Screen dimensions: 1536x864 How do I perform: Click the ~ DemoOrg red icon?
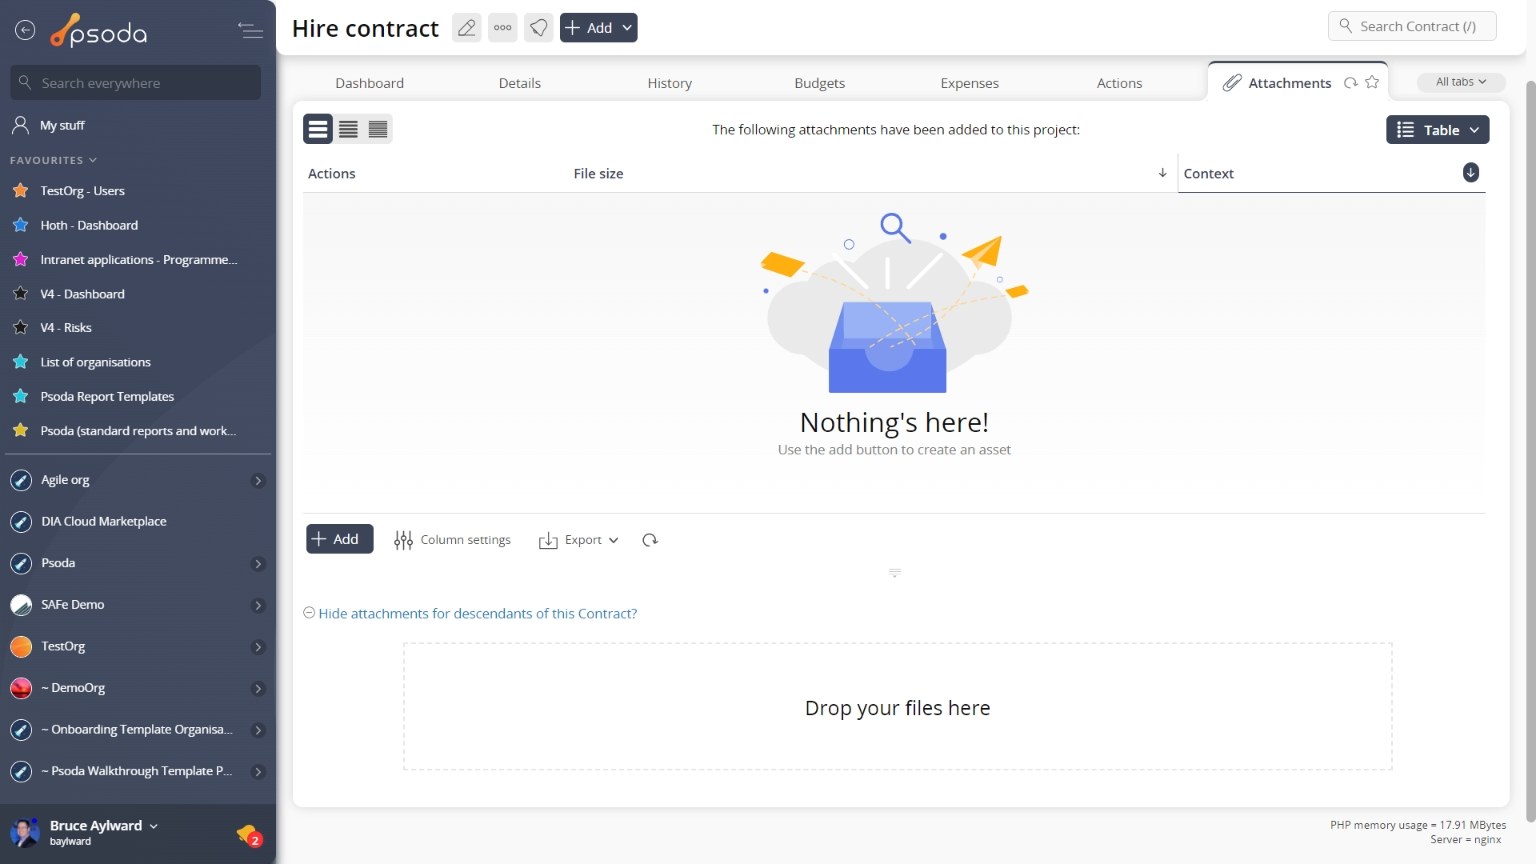[21, 688]
